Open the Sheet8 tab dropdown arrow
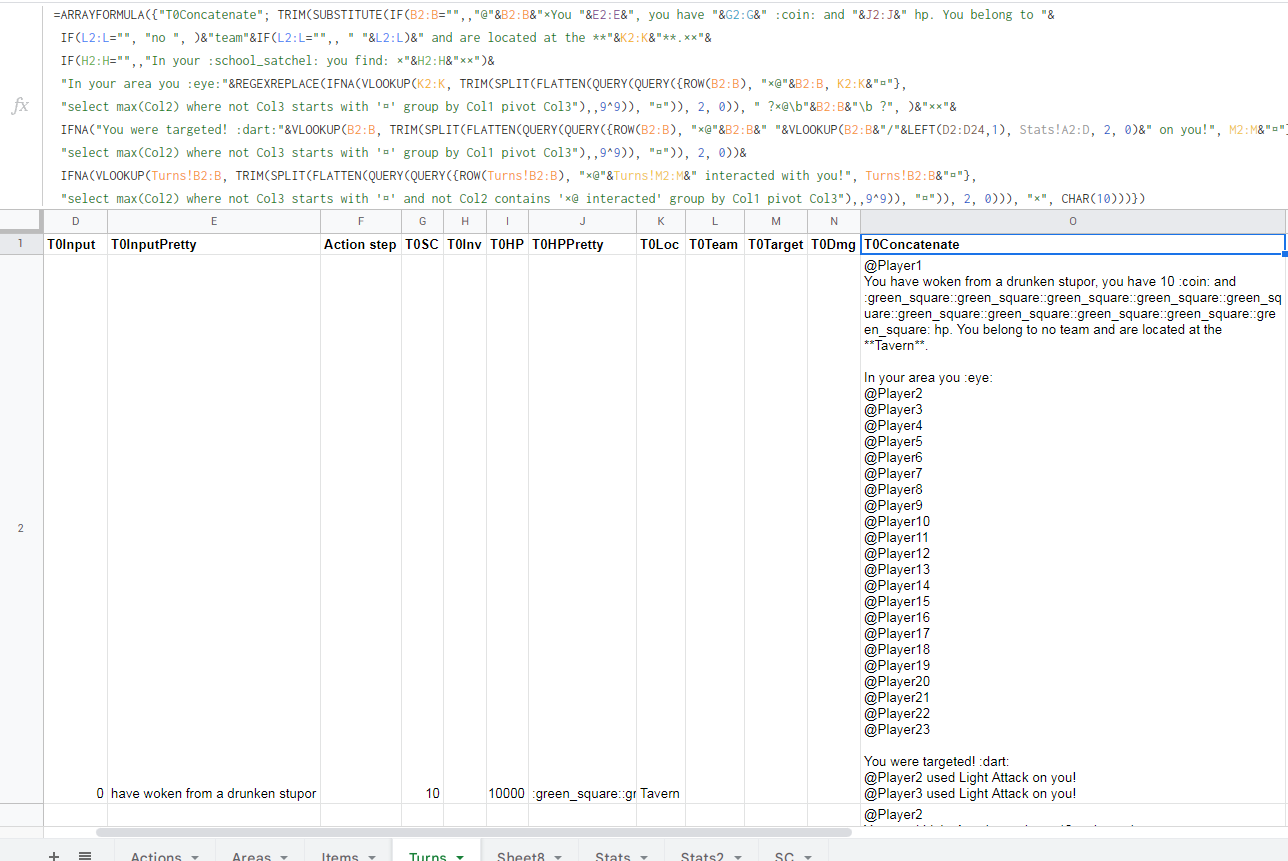The width and height of the screenshot is (1288, 861). point(557,857)
